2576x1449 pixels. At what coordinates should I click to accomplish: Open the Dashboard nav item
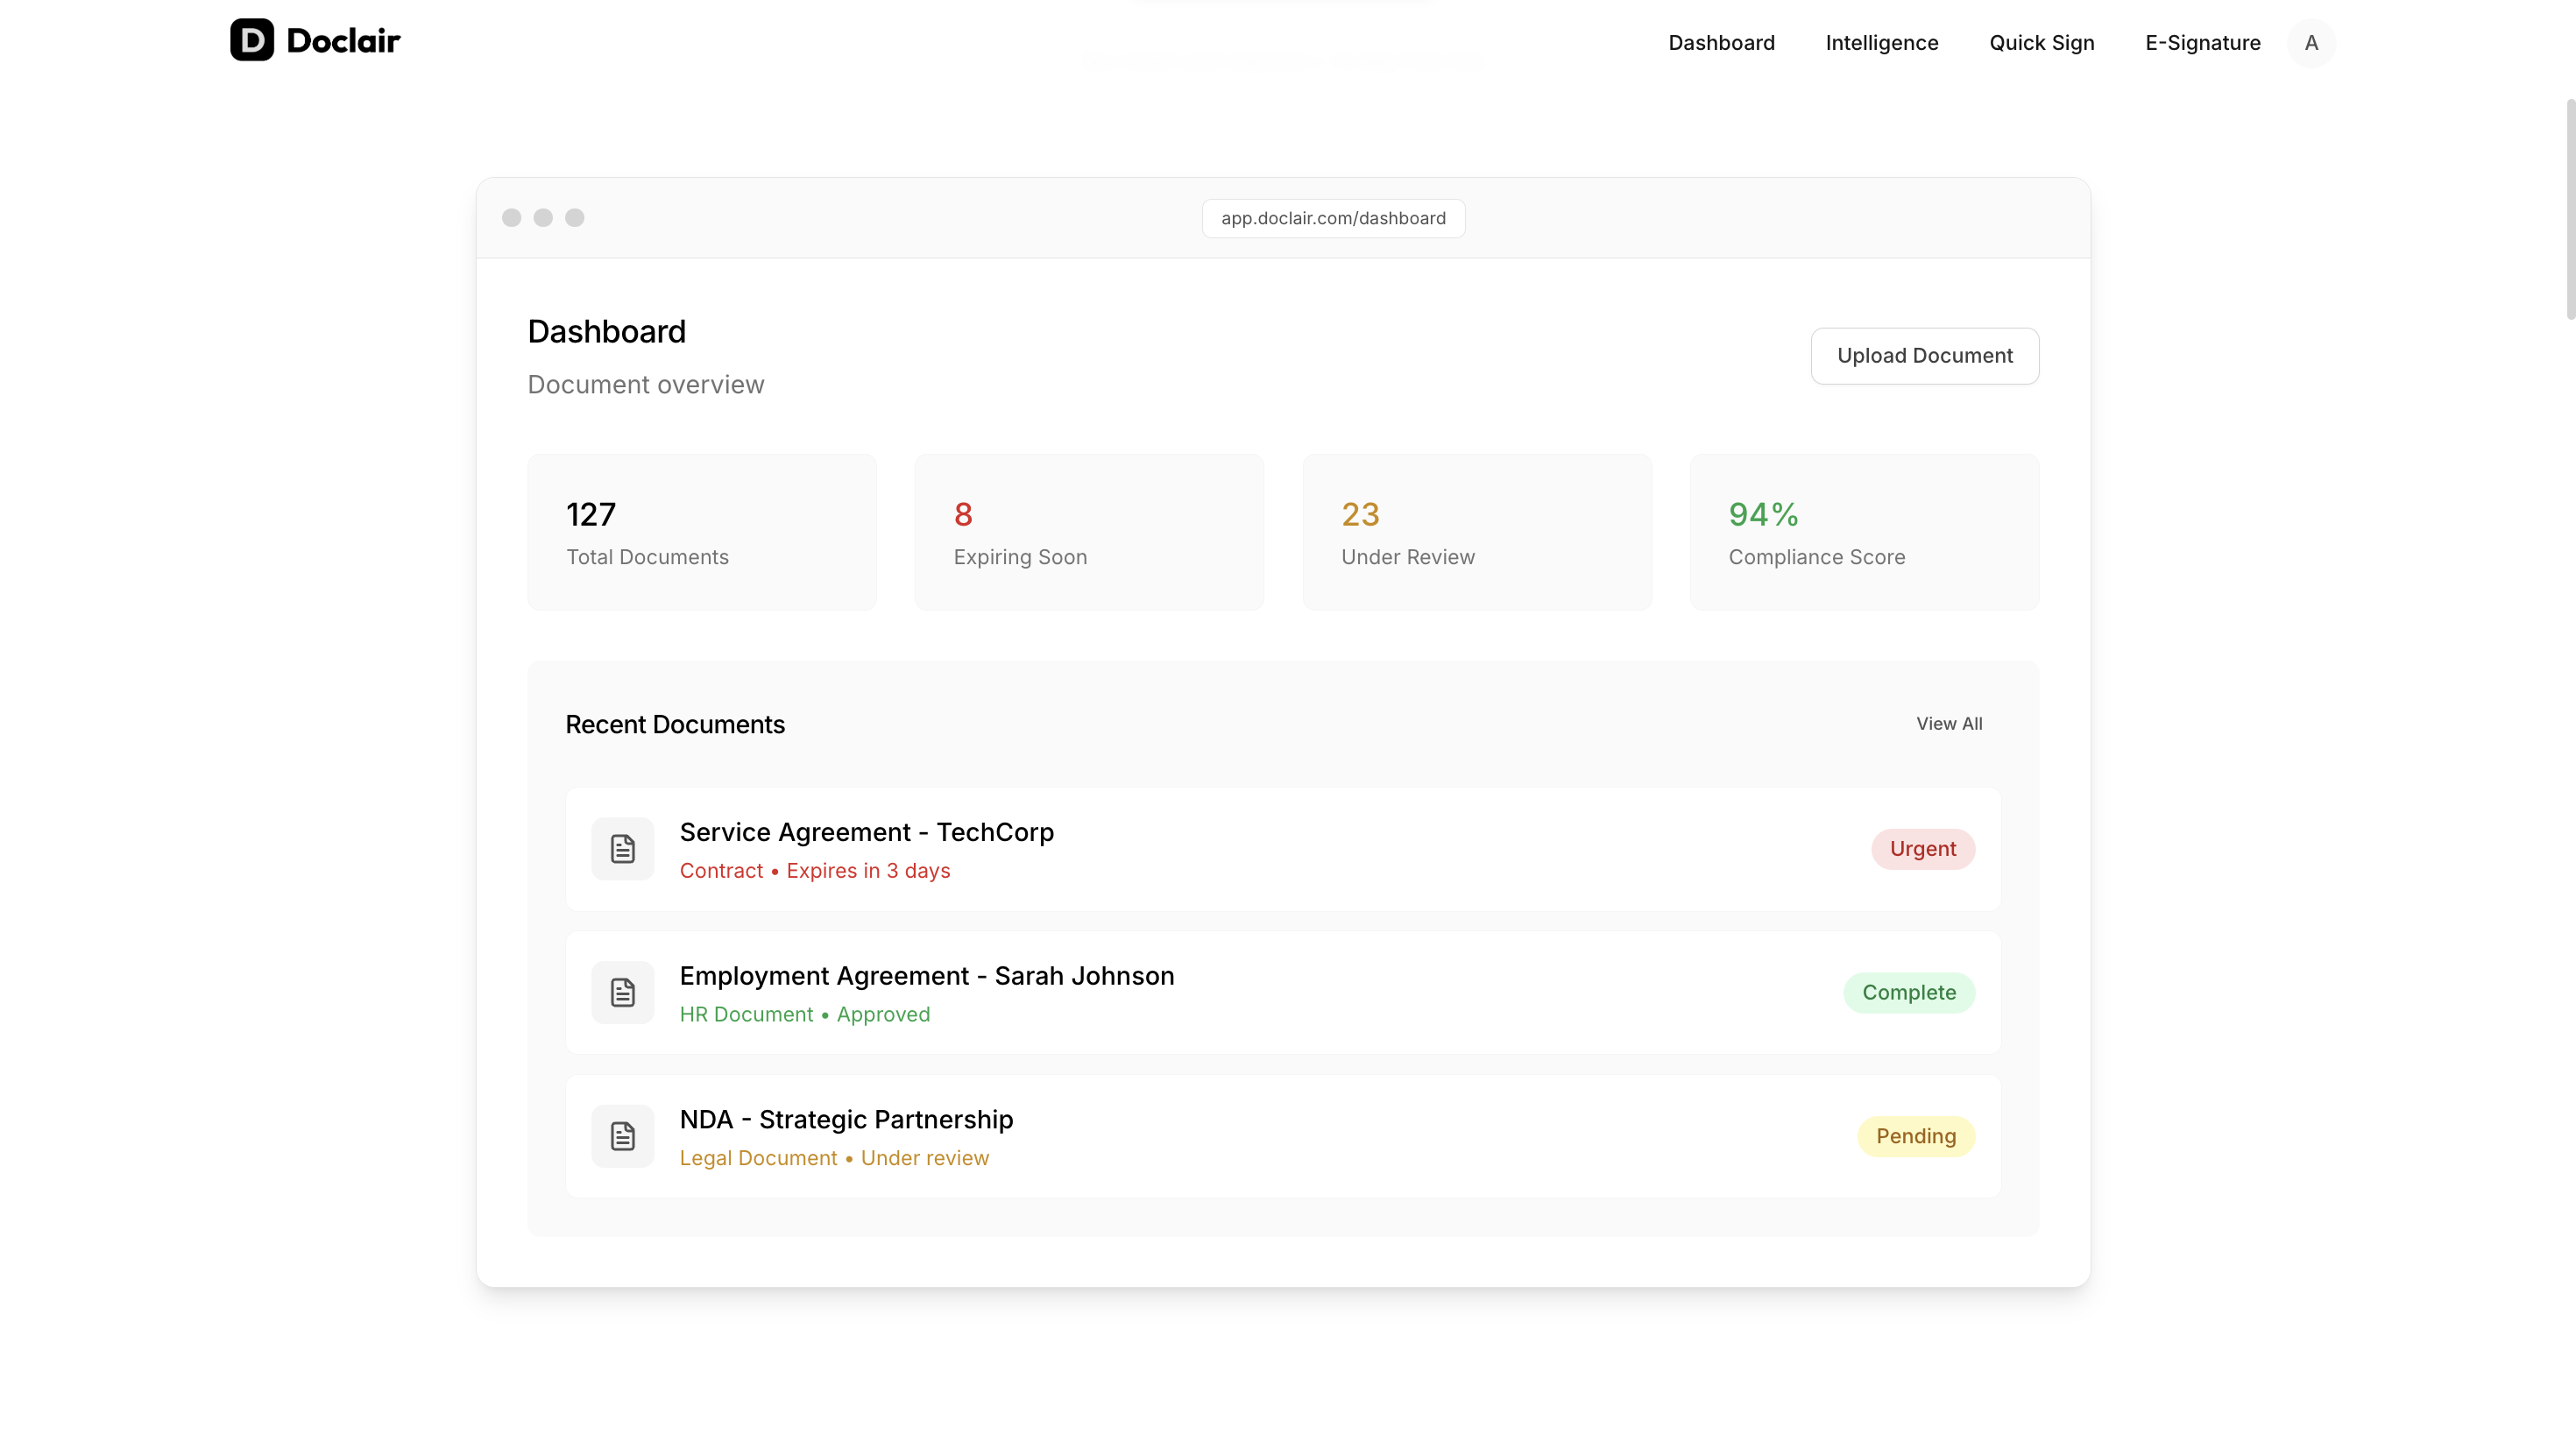click(1721, 43)
